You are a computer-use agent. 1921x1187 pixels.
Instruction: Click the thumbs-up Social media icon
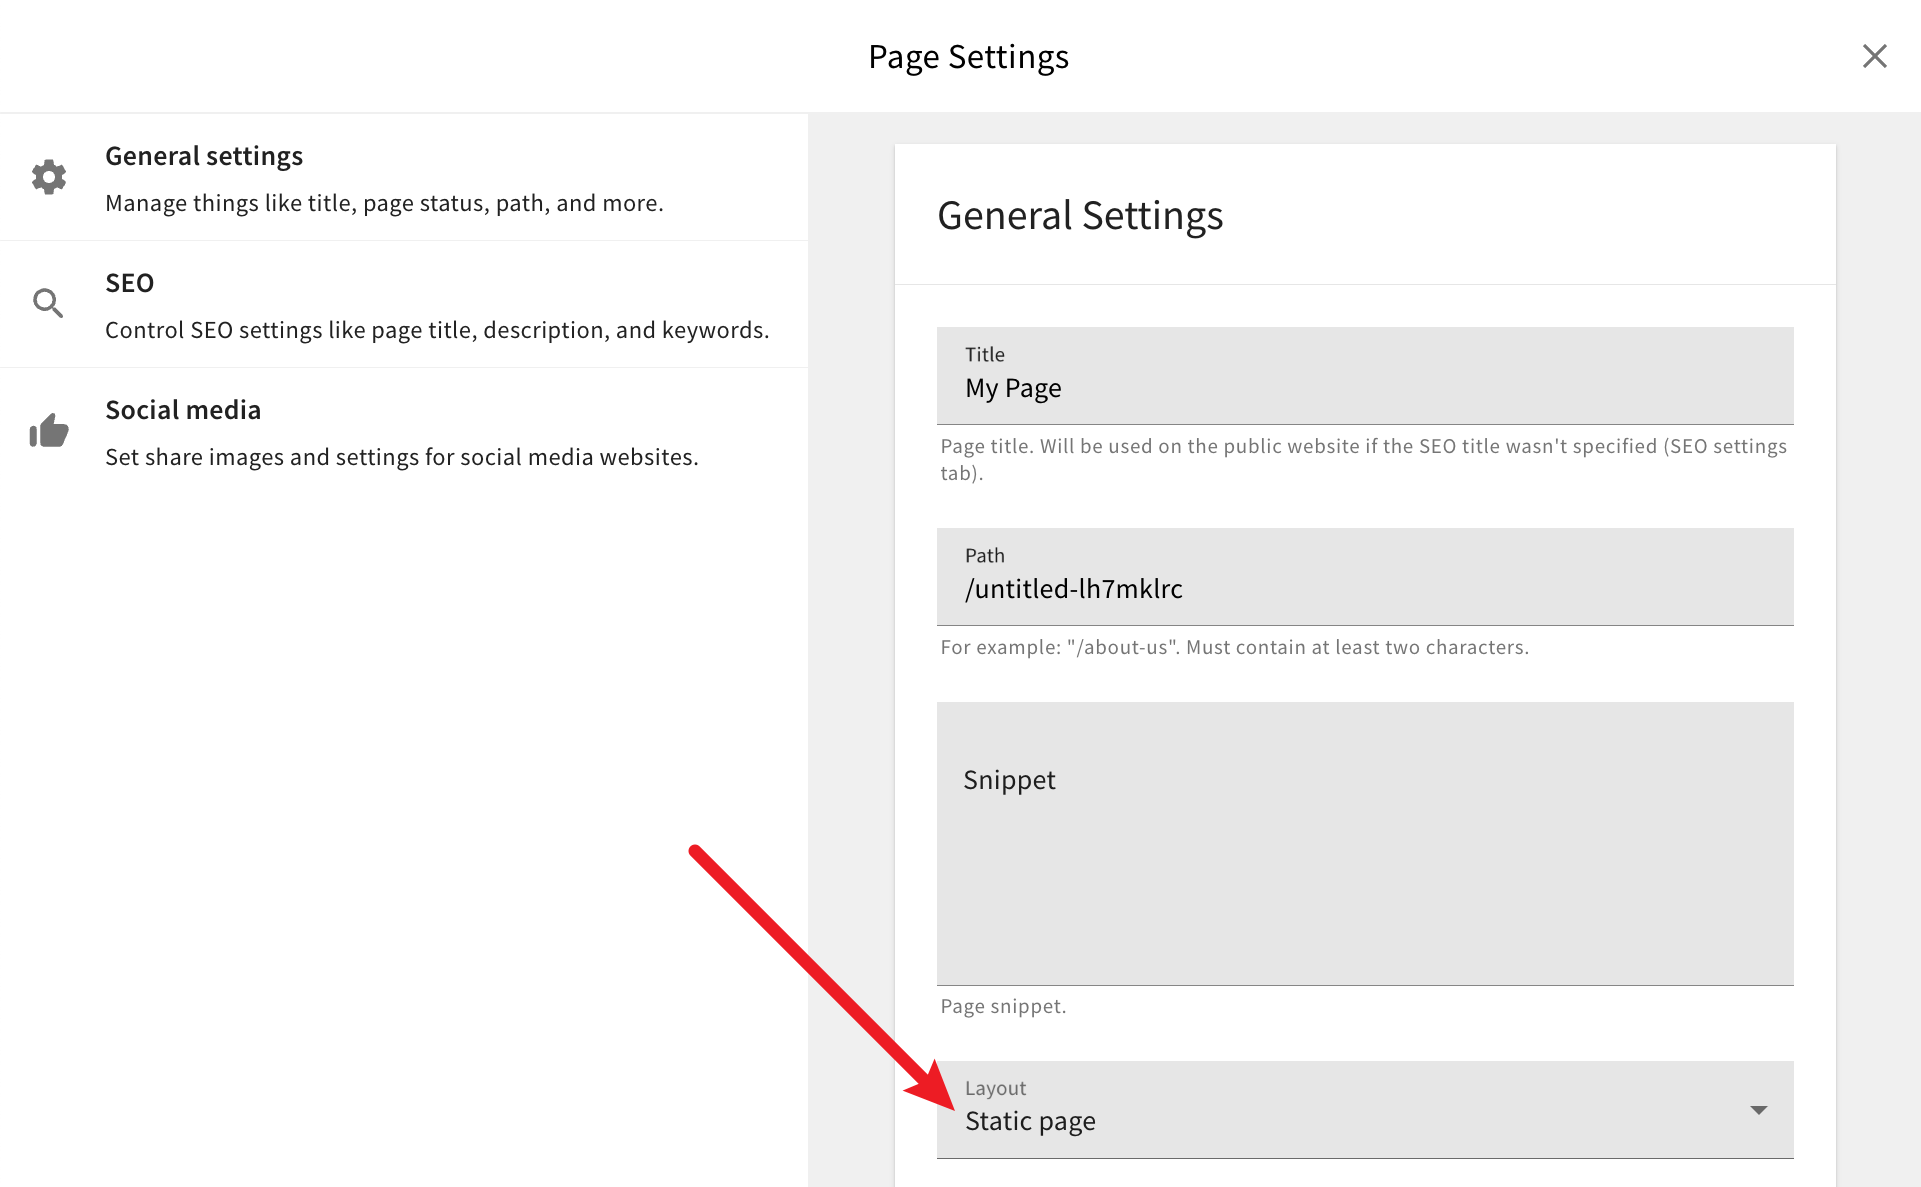48,430
